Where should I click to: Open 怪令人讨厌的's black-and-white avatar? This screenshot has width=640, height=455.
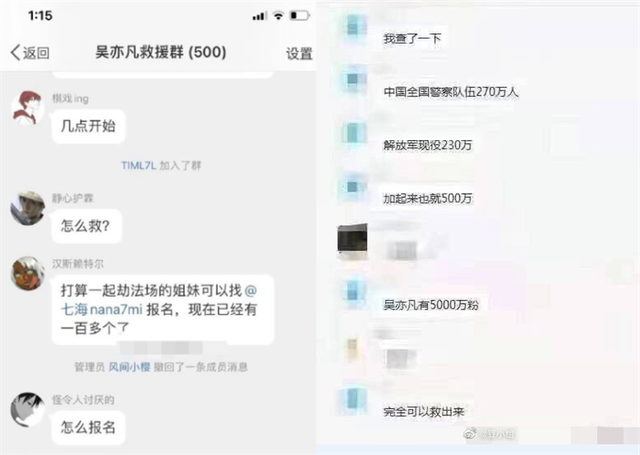(27, 409)
